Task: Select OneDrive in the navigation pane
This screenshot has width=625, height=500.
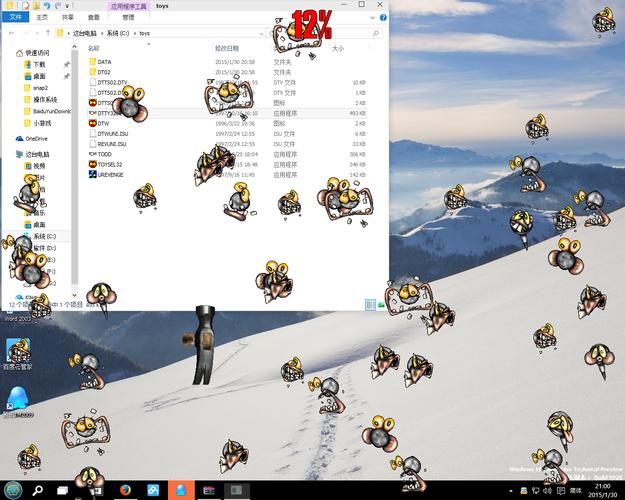Action: pos(35,138)
